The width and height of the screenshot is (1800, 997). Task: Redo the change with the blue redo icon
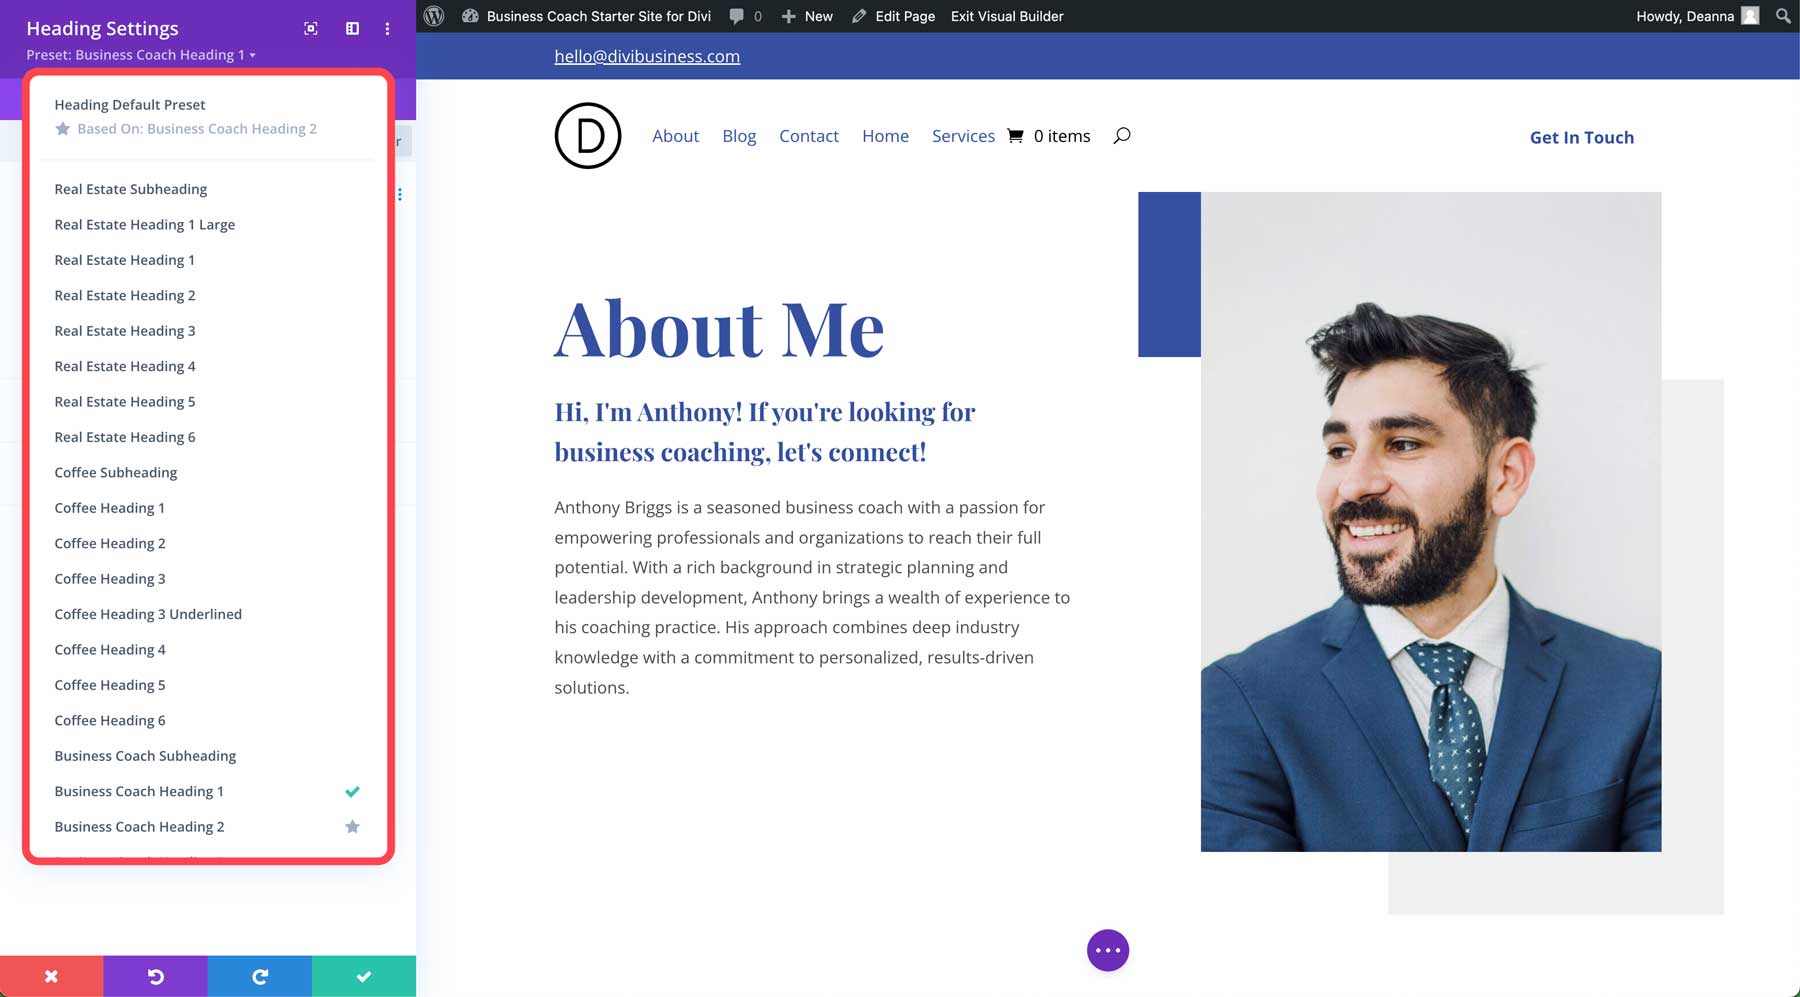tap(260, 976)
